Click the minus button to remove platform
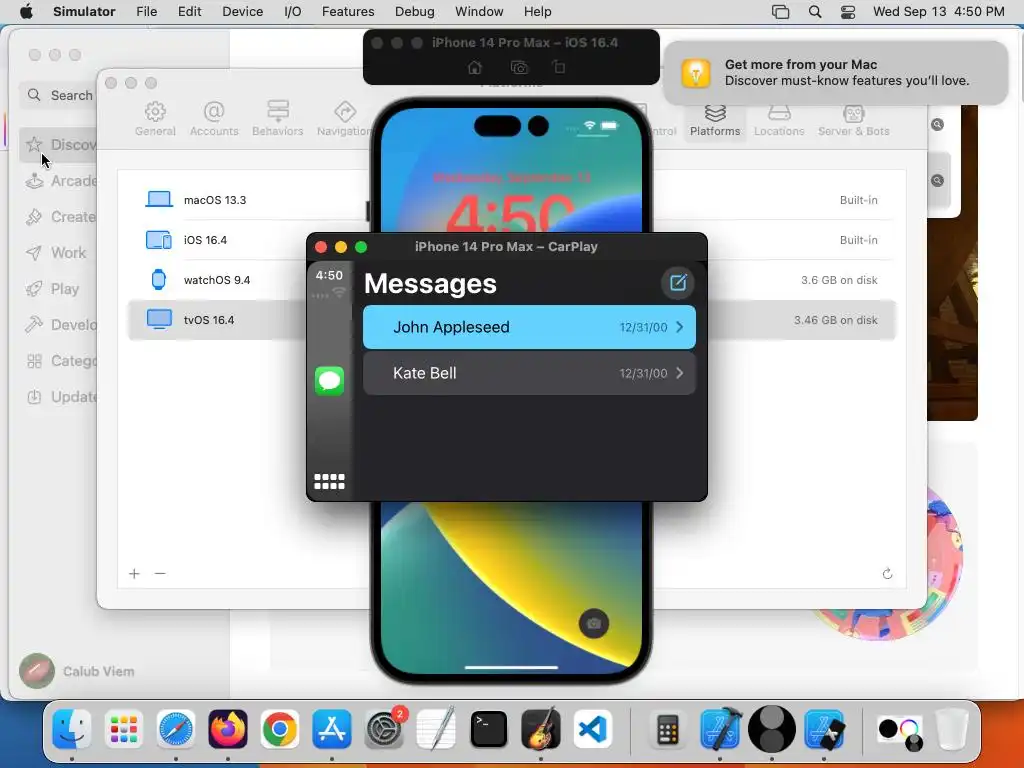1024x768 pixels. (160, 573)
